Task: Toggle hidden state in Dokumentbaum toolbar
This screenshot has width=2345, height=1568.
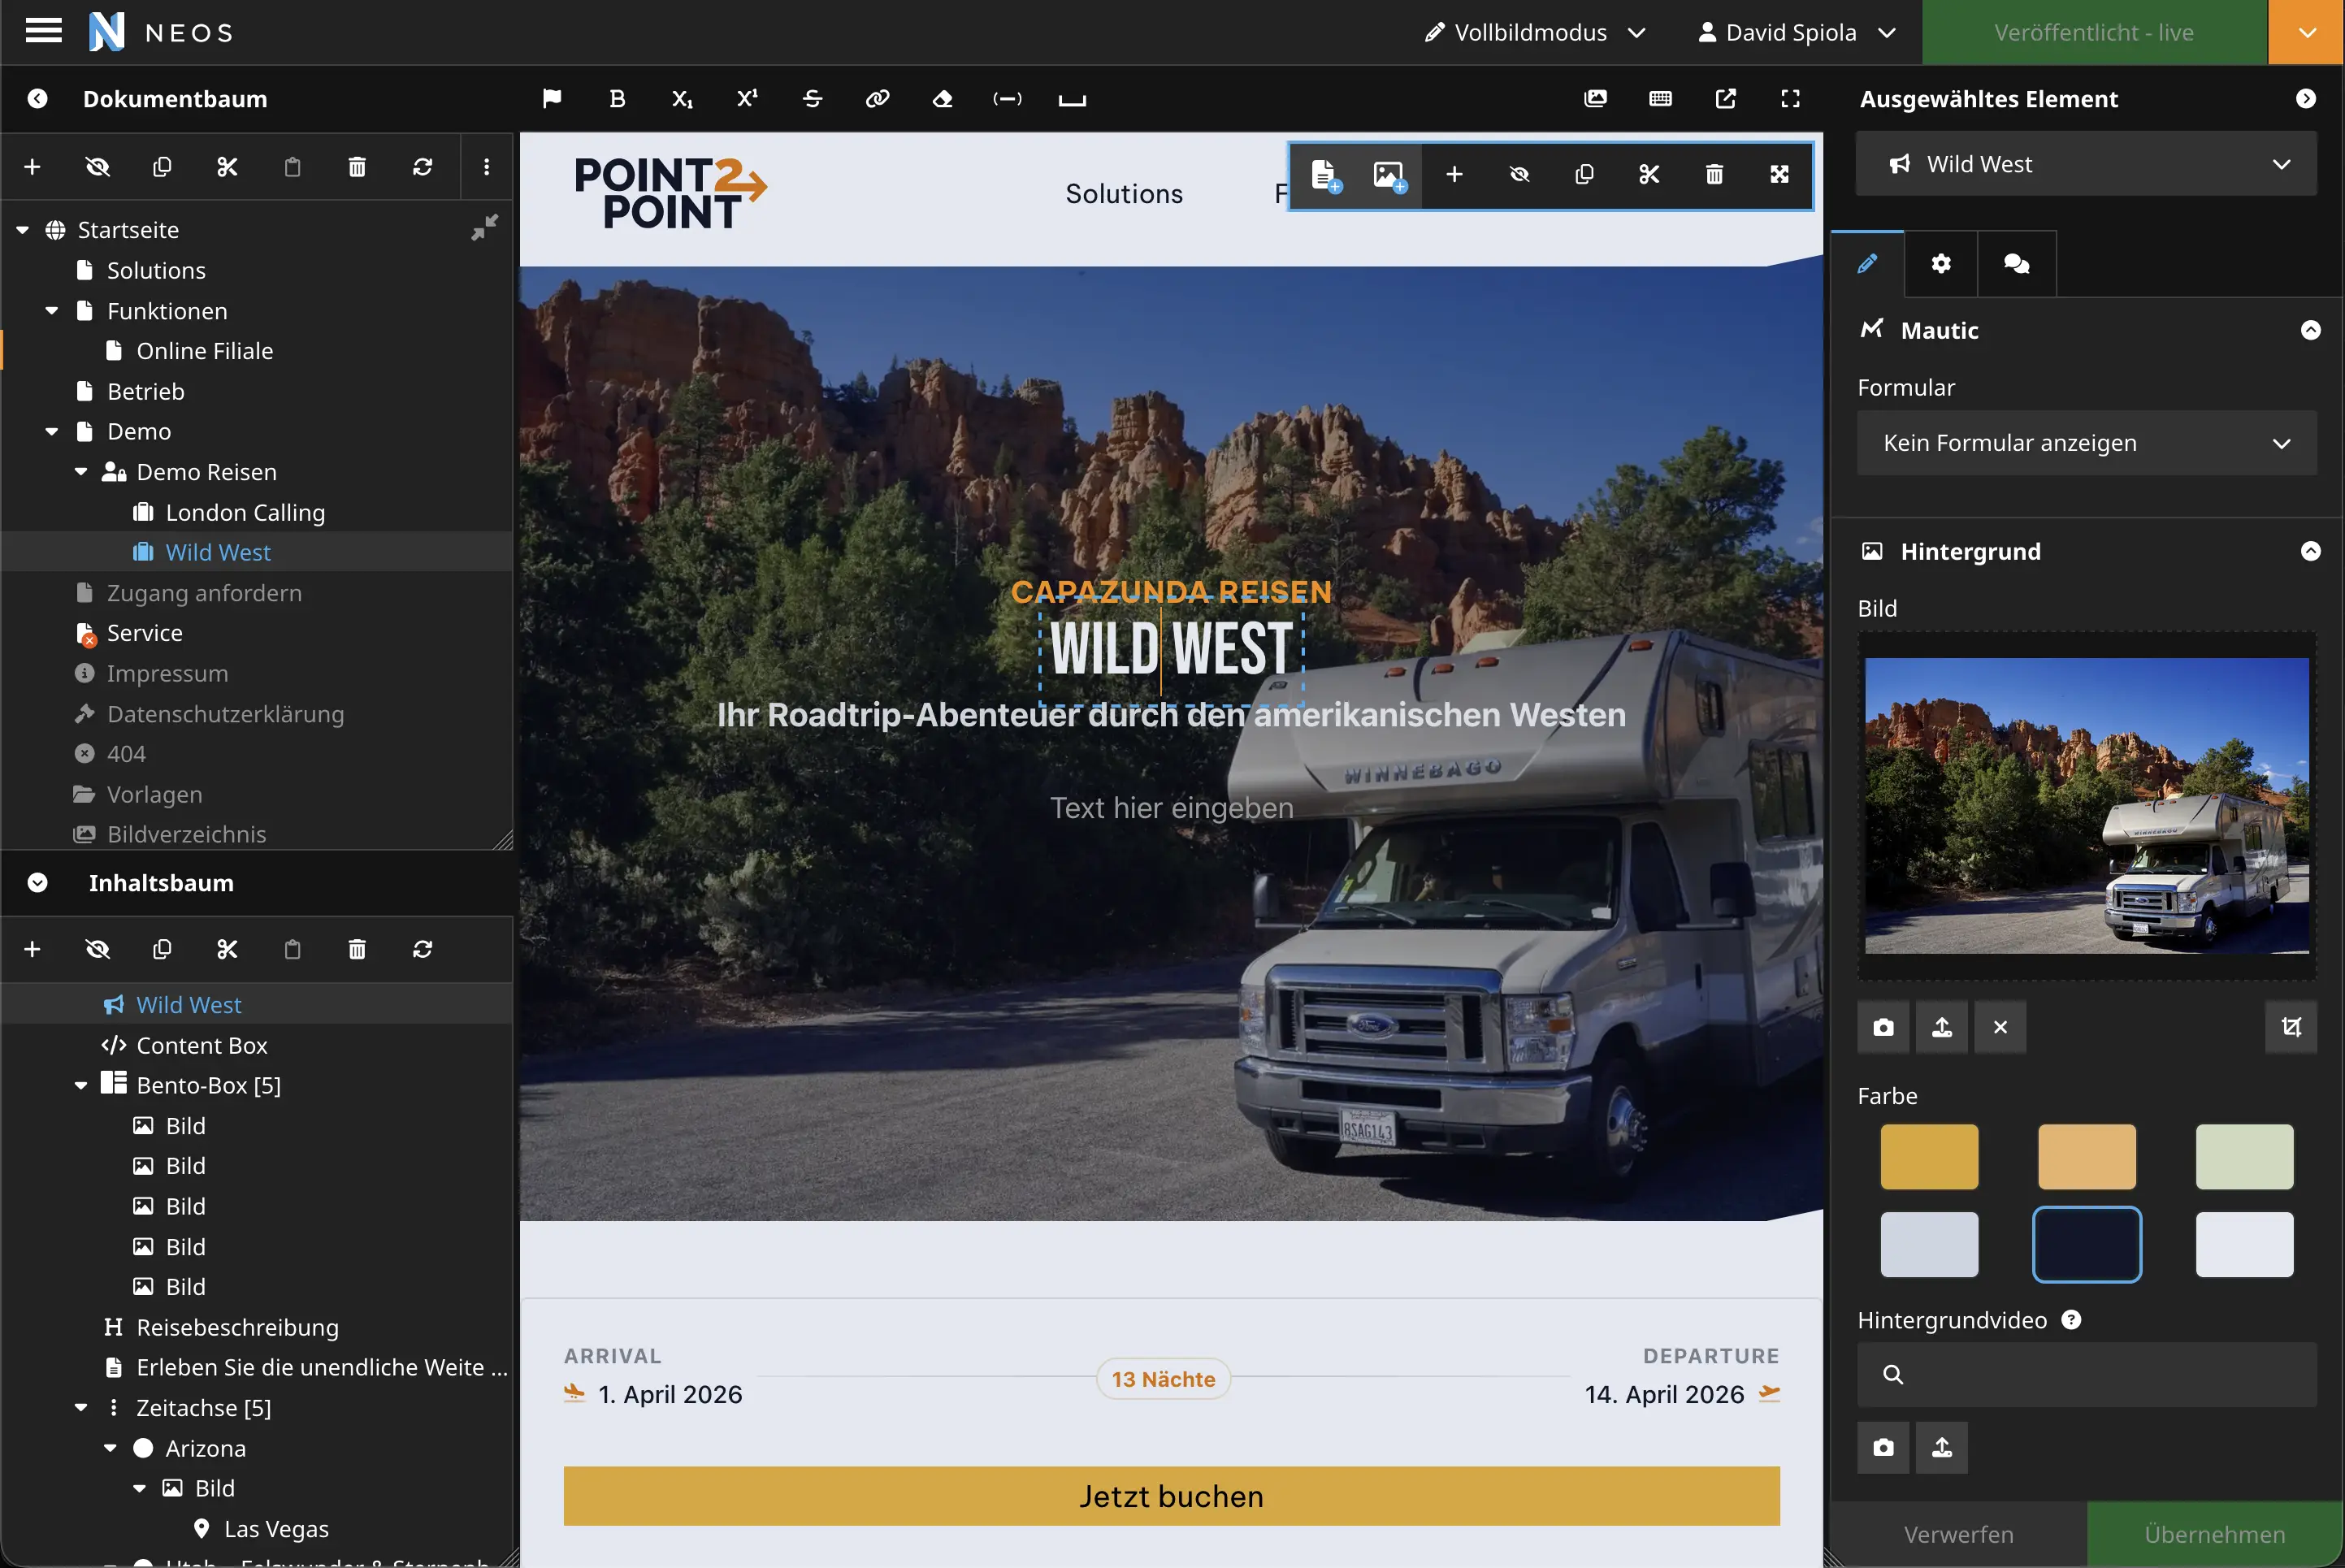Action: coord(97,167)
